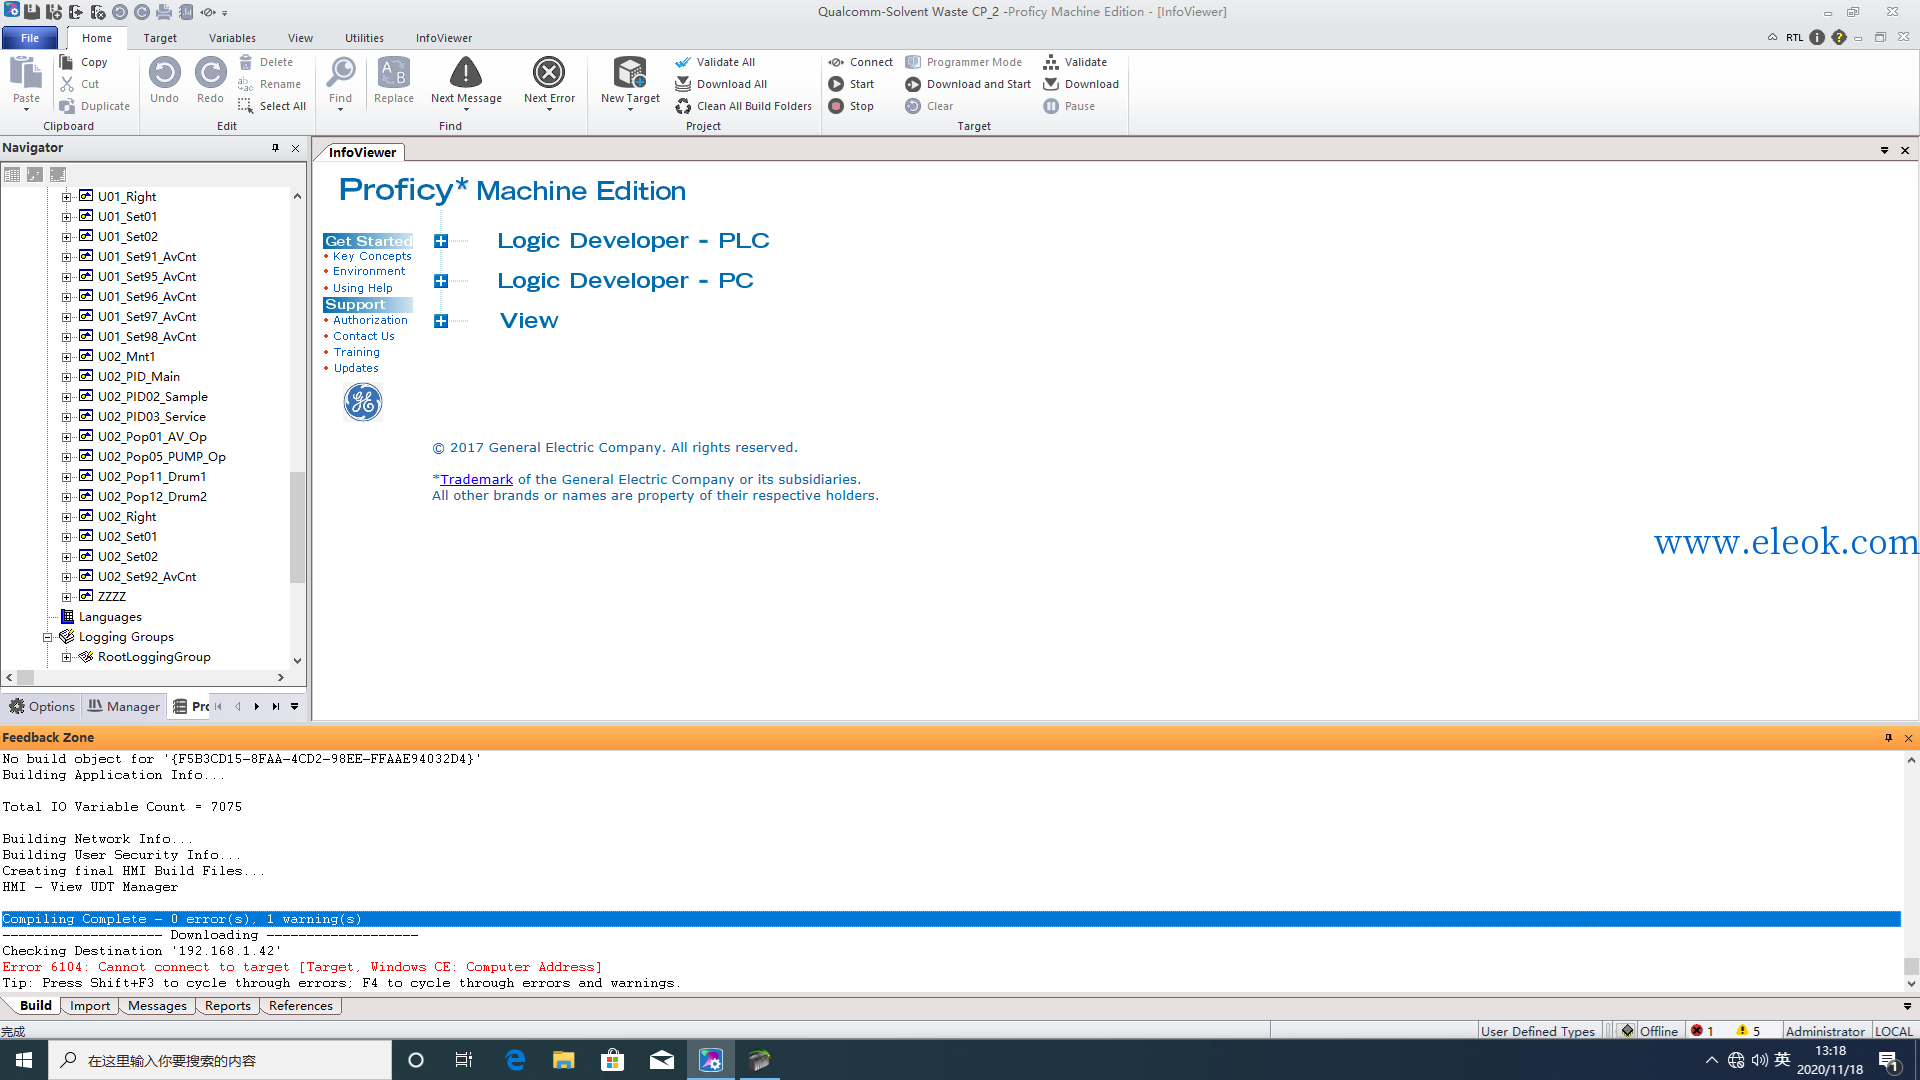Screen dimensions: 1920x1080
Task: Toggle the RTL option in ribbon
Action: click(1795, 38)
